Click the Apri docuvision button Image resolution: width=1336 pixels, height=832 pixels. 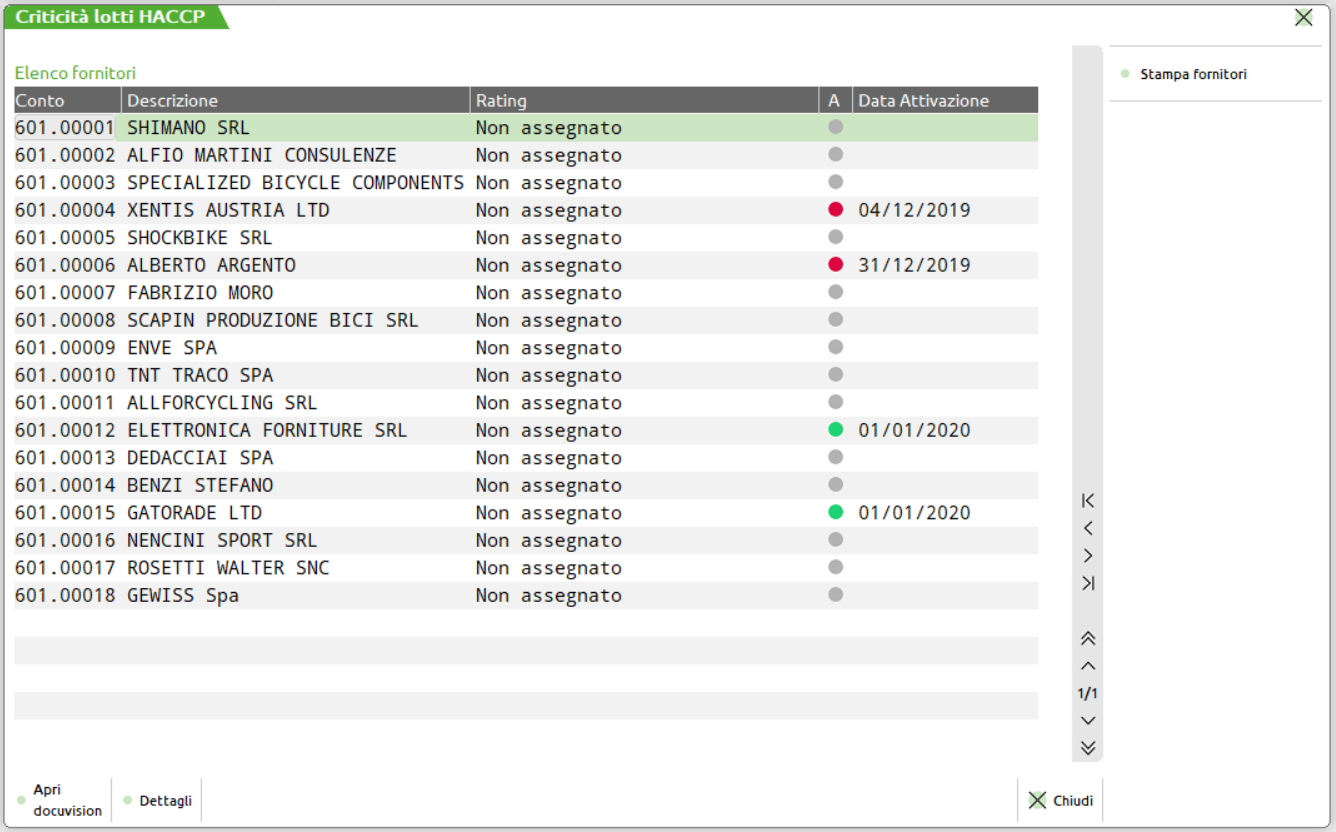[62, 800]
